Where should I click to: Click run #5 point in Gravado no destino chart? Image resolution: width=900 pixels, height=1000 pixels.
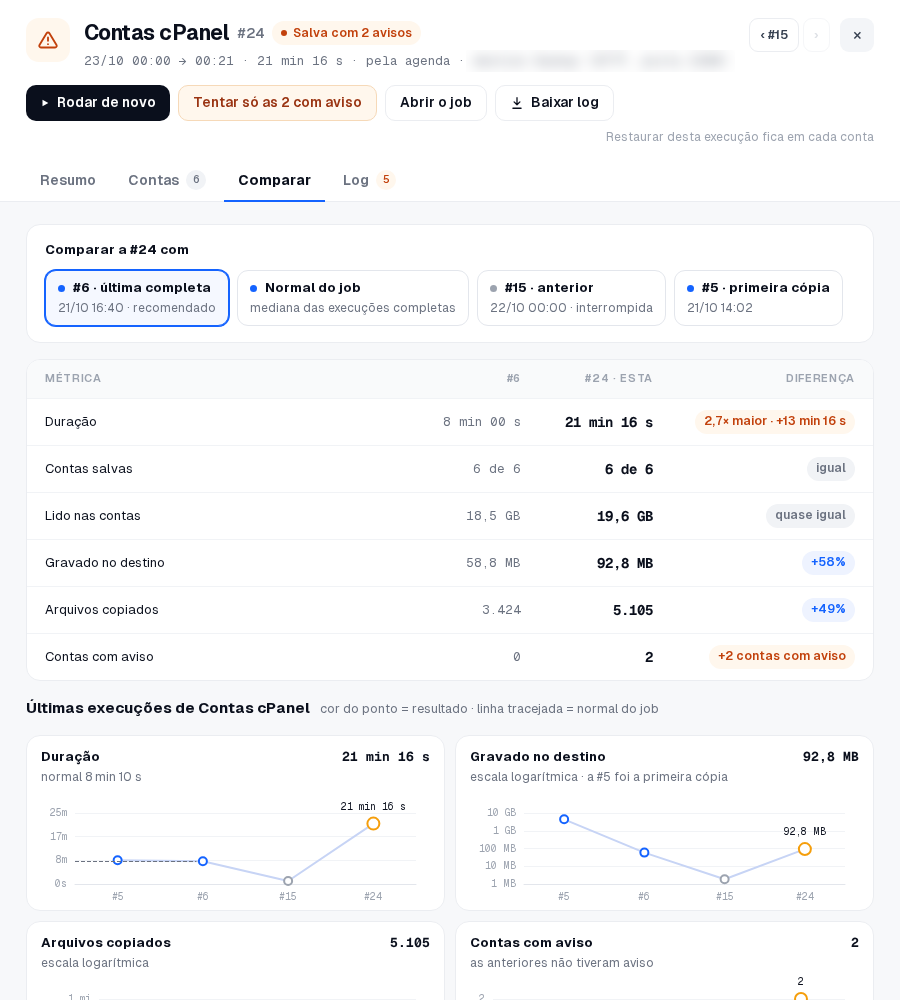pyautogui.click(x=564, y=820)
